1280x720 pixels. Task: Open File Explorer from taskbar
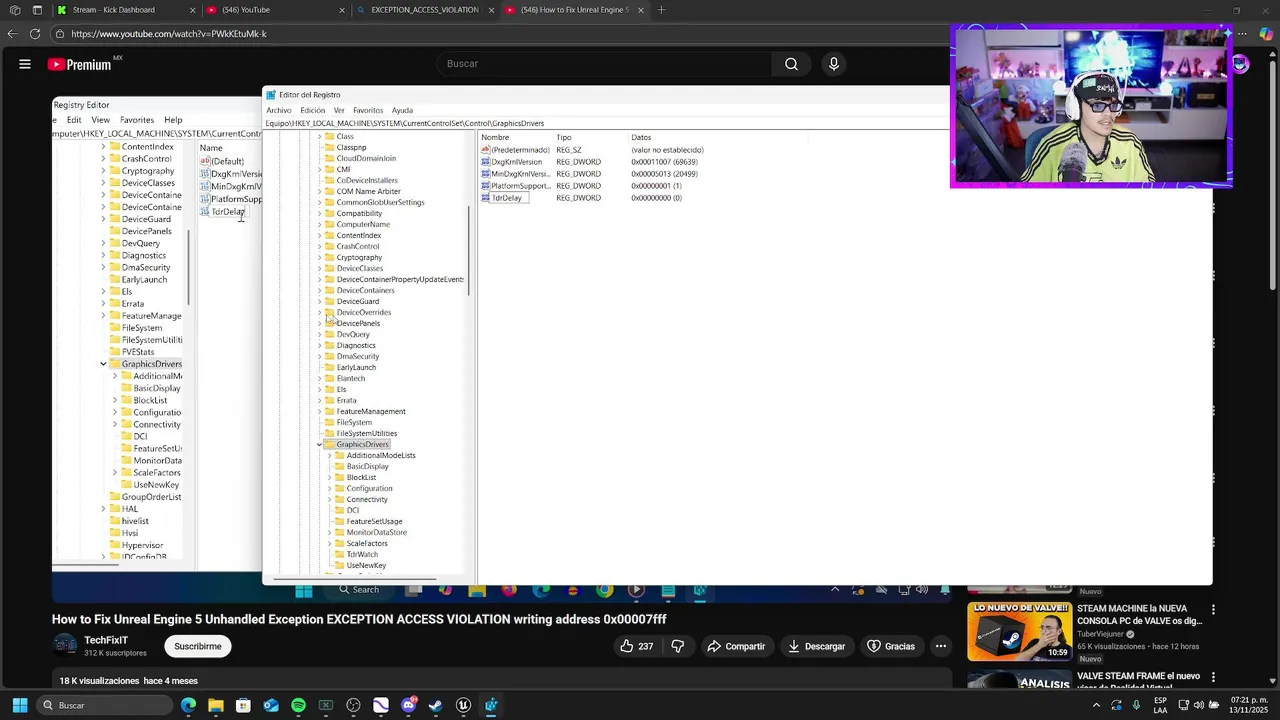tap(216, 705)
